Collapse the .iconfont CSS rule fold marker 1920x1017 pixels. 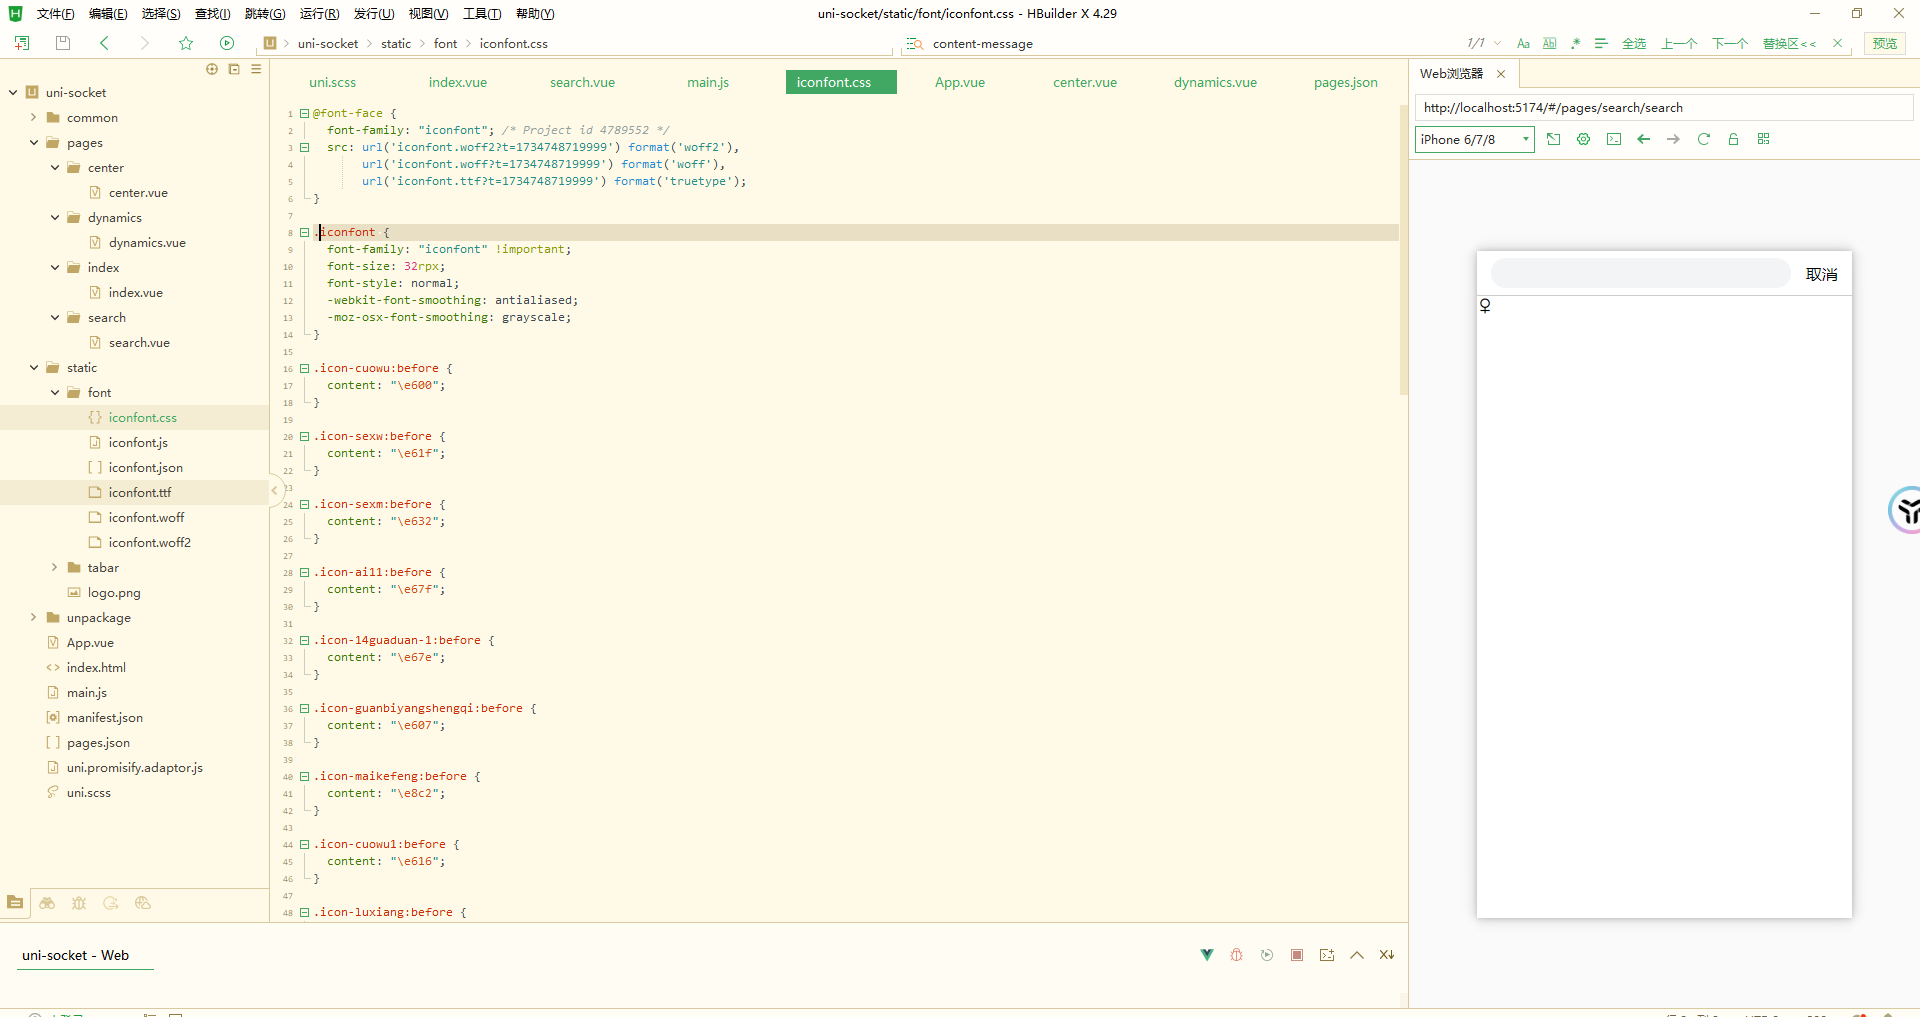pyautogui.click(x=305, y=232)
